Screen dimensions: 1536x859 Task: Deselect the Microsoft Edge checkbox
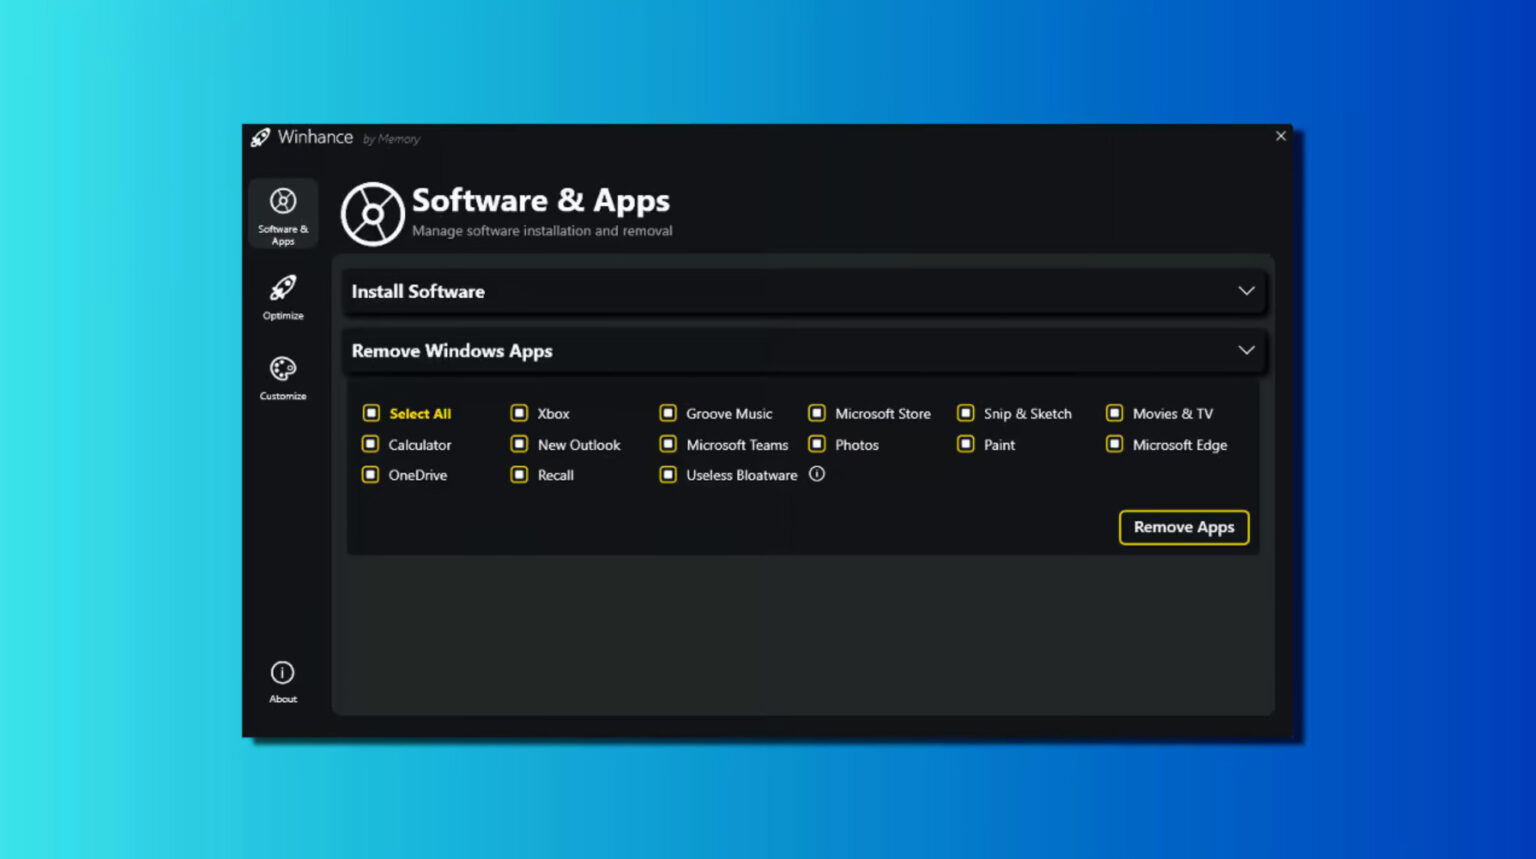tap(1114, 444)
